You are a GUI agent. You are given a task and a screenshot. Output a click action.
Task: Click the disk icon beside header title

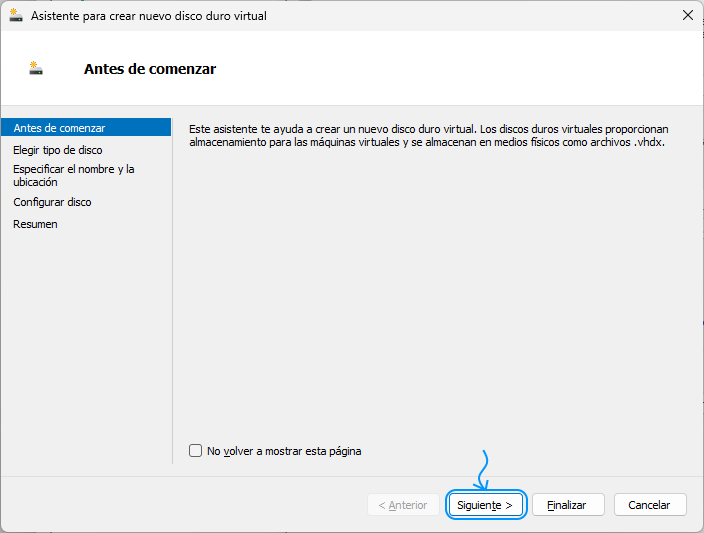pos(36,68)
